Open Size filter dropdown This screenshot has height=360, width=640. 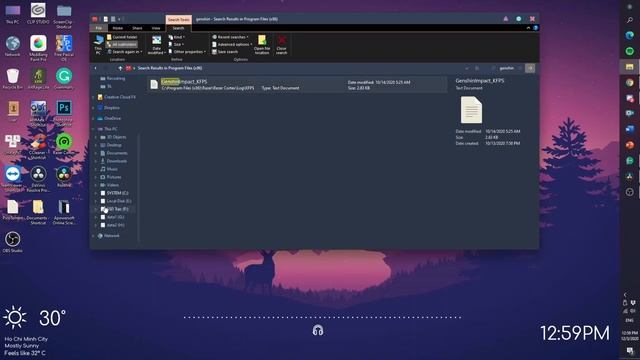176,44
